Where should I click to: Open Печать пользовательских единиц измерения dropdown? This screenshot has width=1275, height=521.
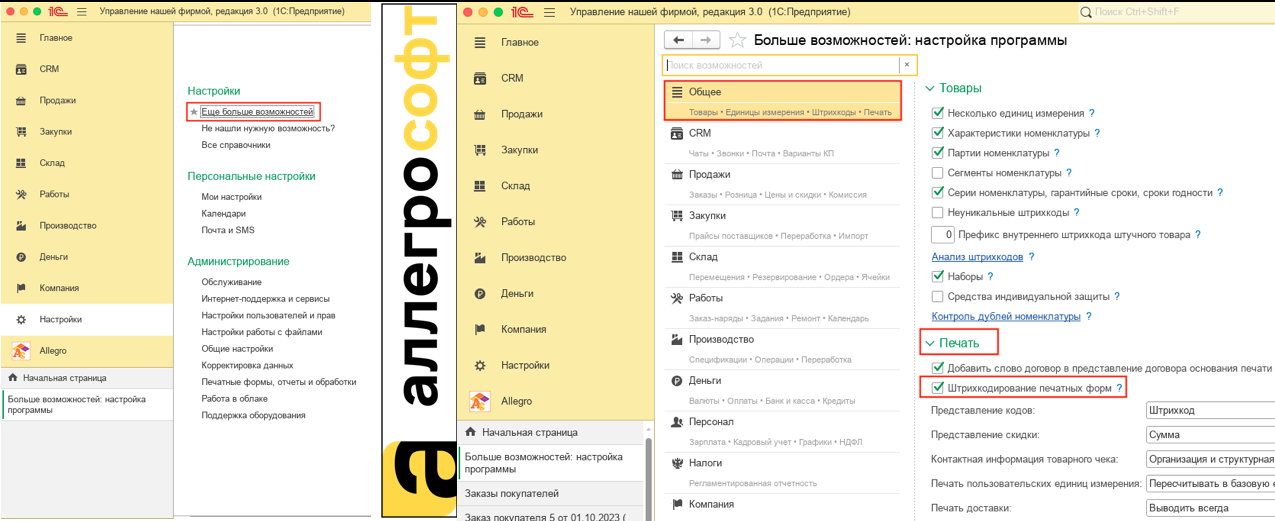pos(1210,484)
